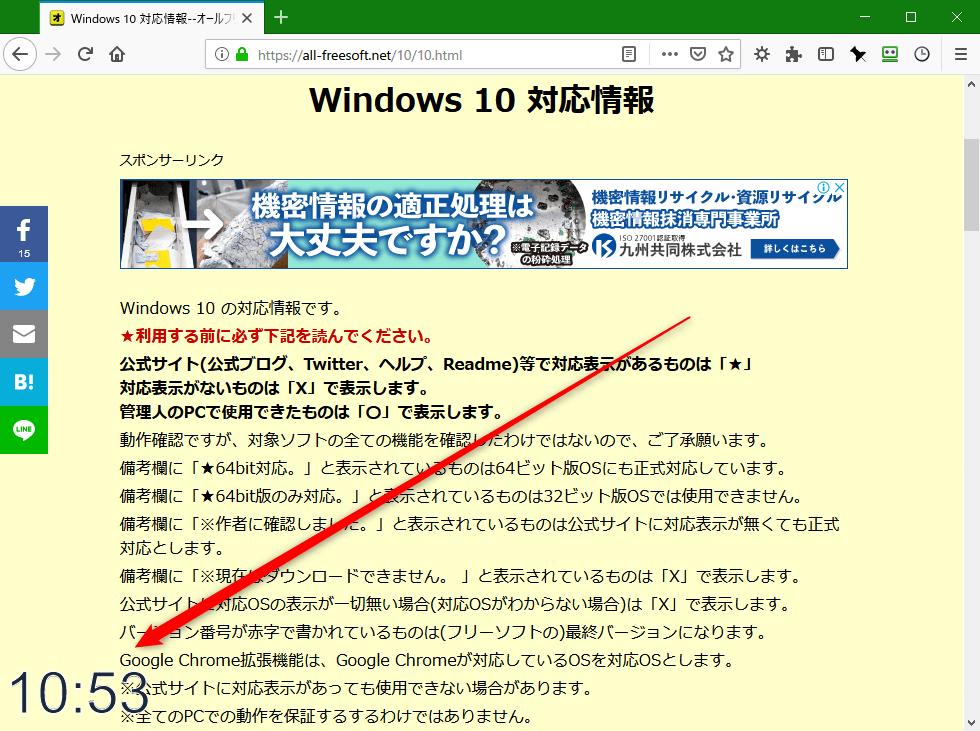Save page to Pocket
This screenshot has height=731, width=980.
point(698,54)
